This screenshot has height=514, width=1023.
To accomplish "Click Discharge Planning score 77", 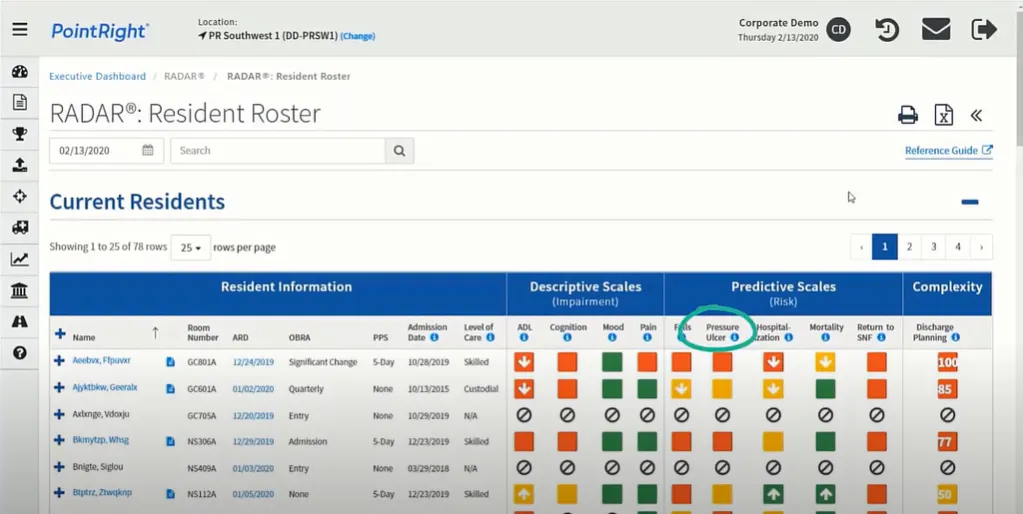I will (947, 442).
